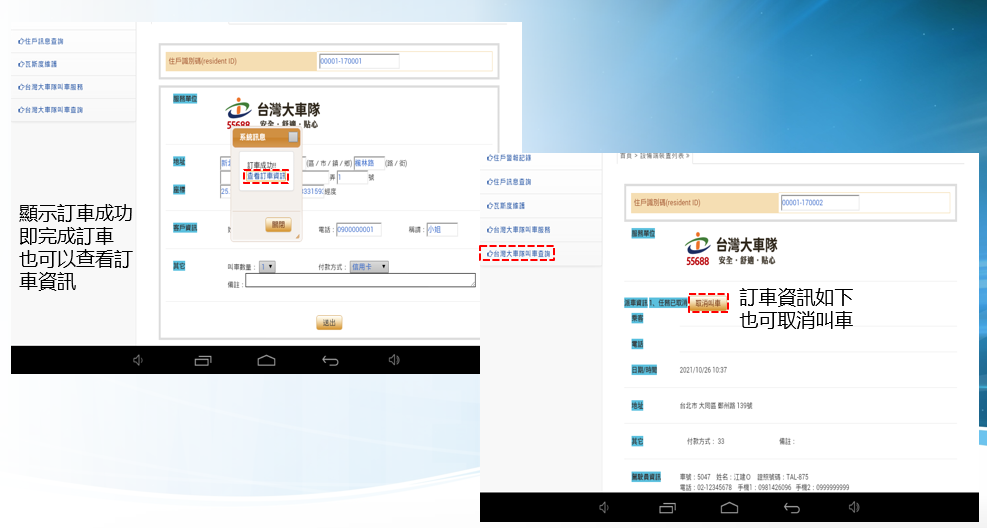Click the address text 台北市 大同區 鄭州路 139號
The image size is (987, 528).
point(716,406)
